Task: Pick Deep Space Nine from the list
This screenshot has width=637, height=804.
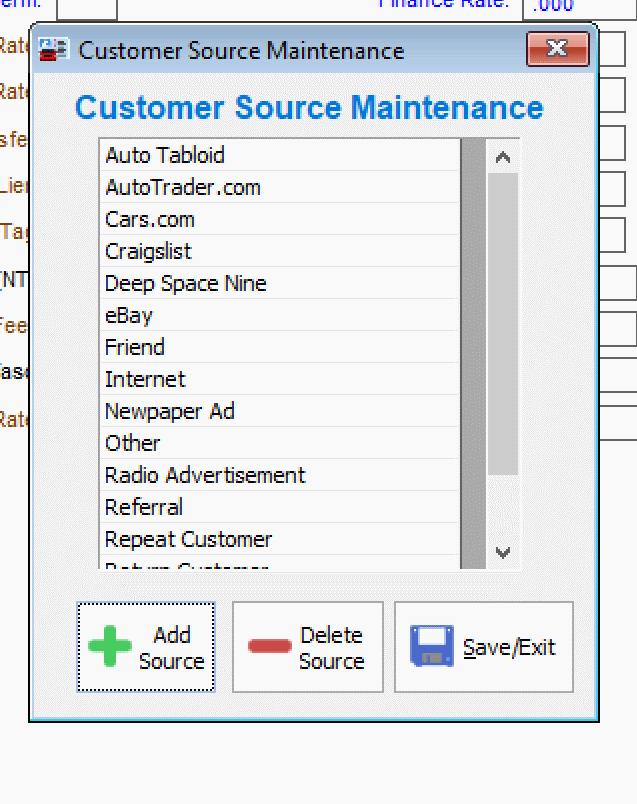Action: (280, 283)
